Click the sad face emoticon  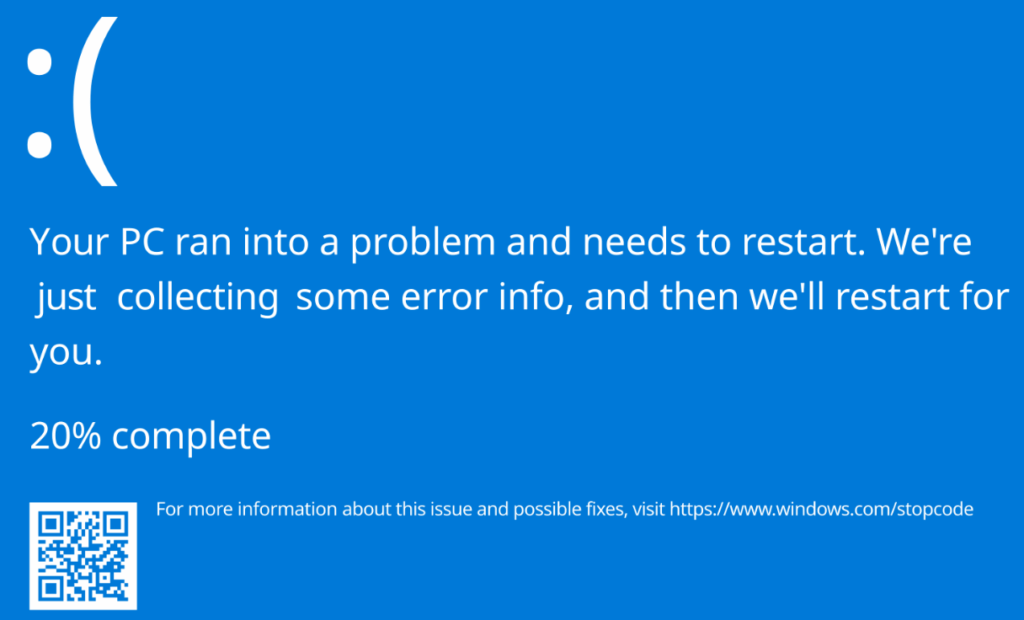[x=70, y=100]
